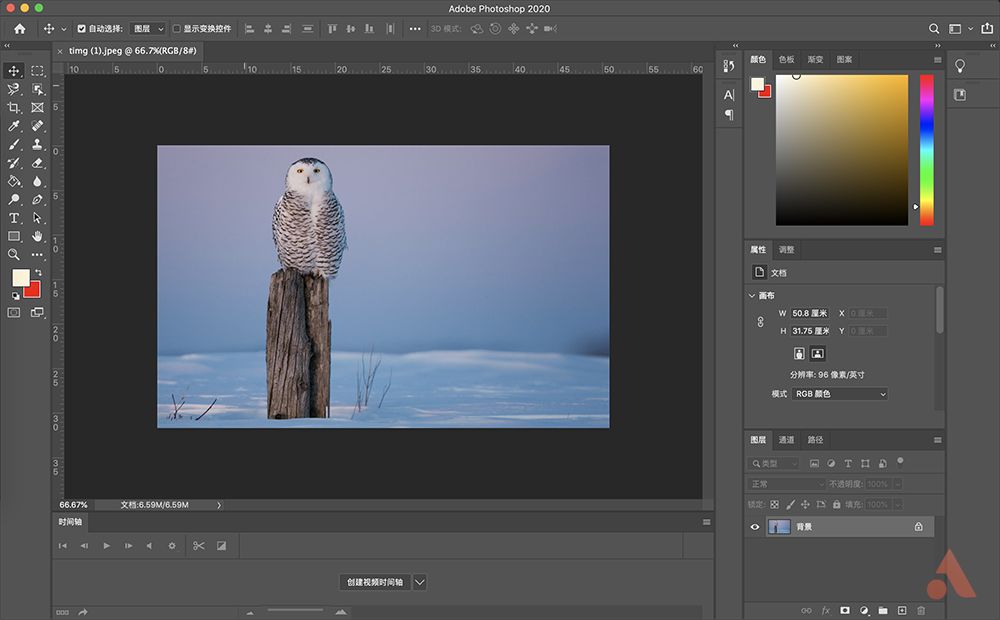Switch to the 通道 tab

(787, 440)
